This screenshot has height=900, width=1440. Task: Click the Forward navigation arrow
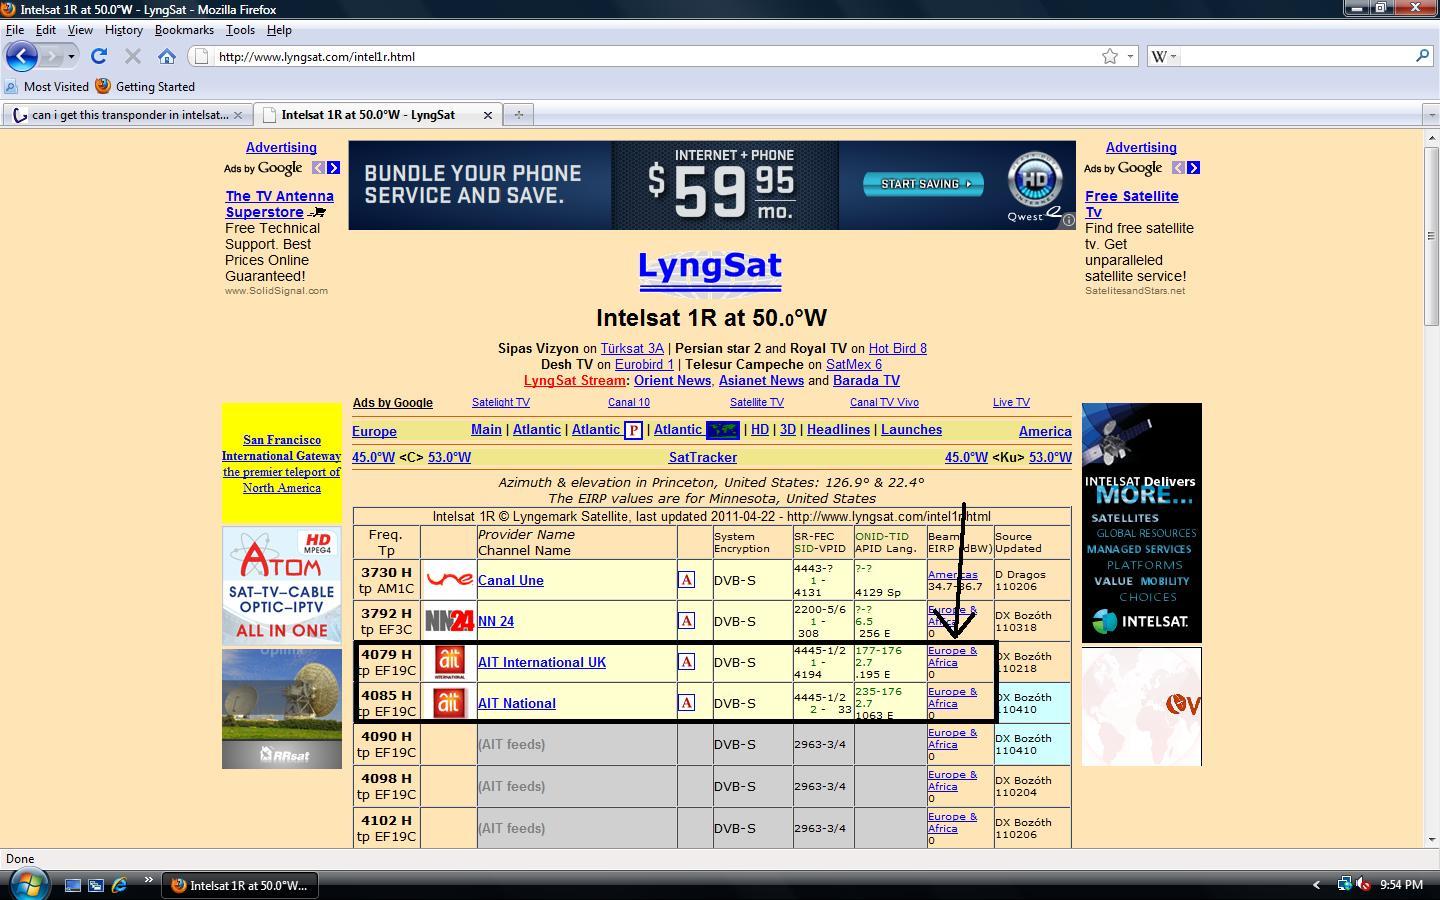(52, 56)
